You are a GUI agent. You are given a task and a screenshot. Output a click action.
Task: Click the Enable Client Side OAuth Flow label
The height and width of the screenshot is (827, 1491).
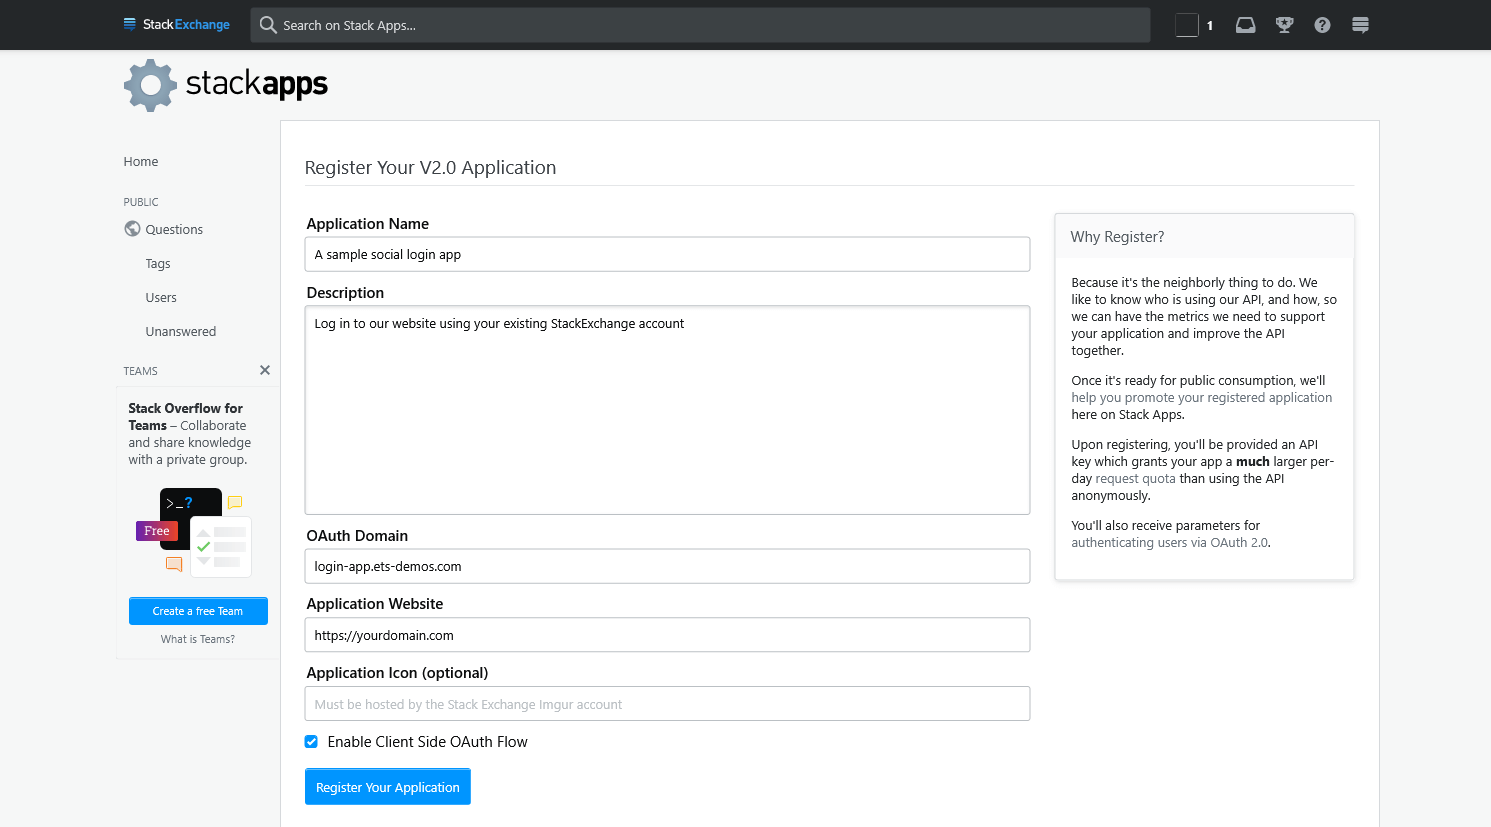427,742
